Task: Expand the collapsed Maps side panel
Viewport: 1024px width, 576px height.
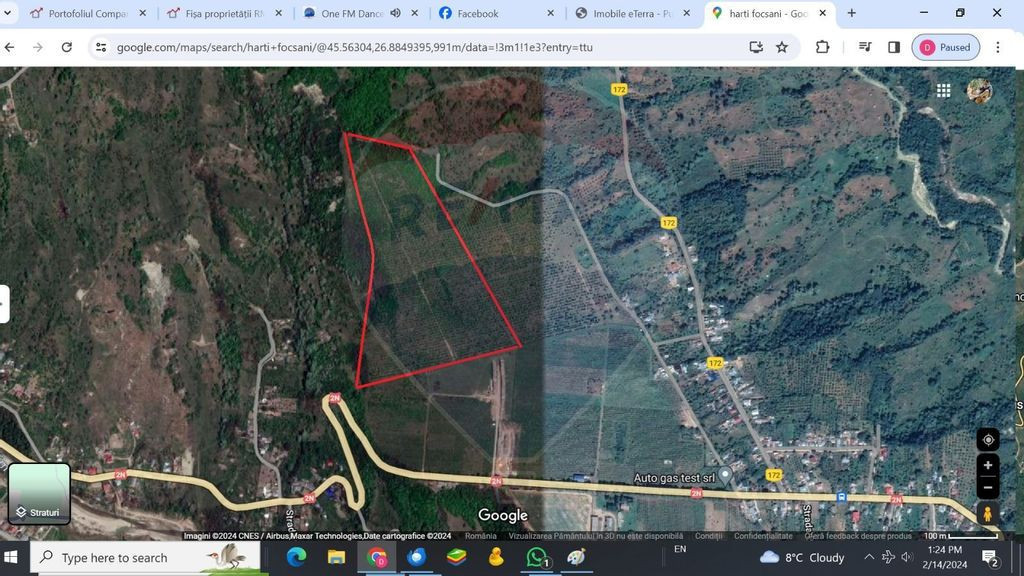Action: 4,304
